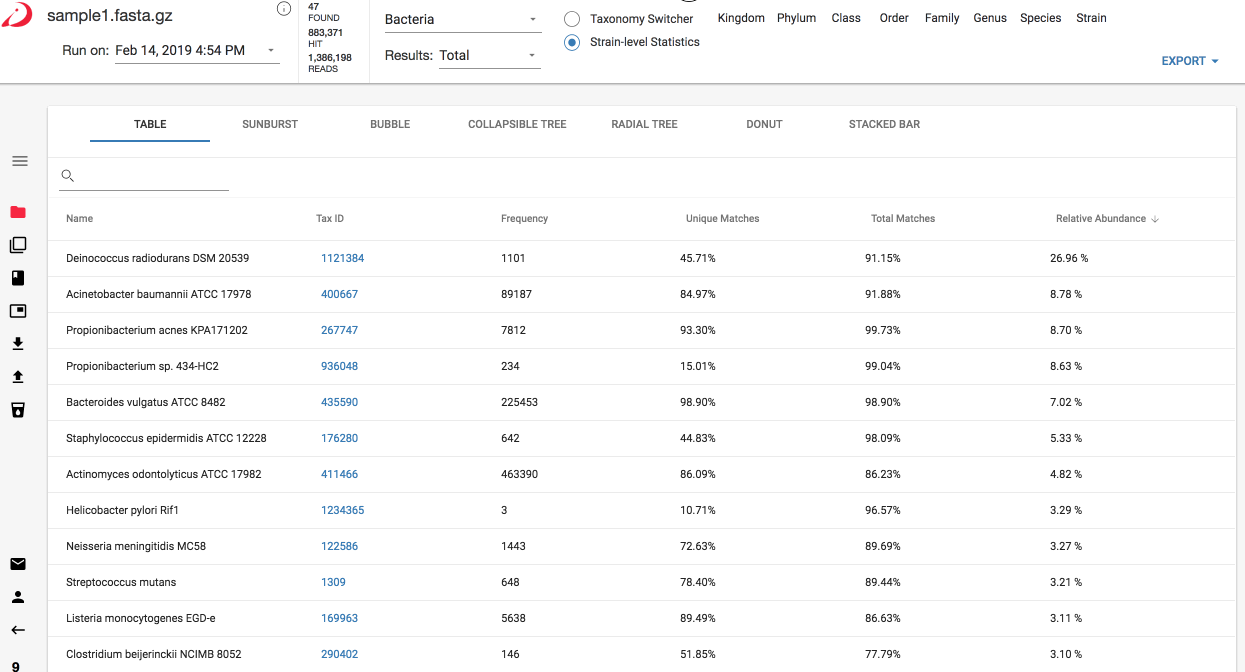Switch to the TABLE tab
This screenshot has height=672, width=1245.
coord(150,124)
